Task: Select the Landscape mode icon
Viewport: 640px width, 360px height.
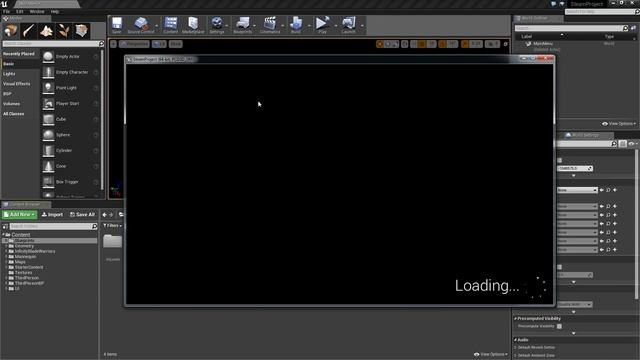Action: tap(46, 31)
